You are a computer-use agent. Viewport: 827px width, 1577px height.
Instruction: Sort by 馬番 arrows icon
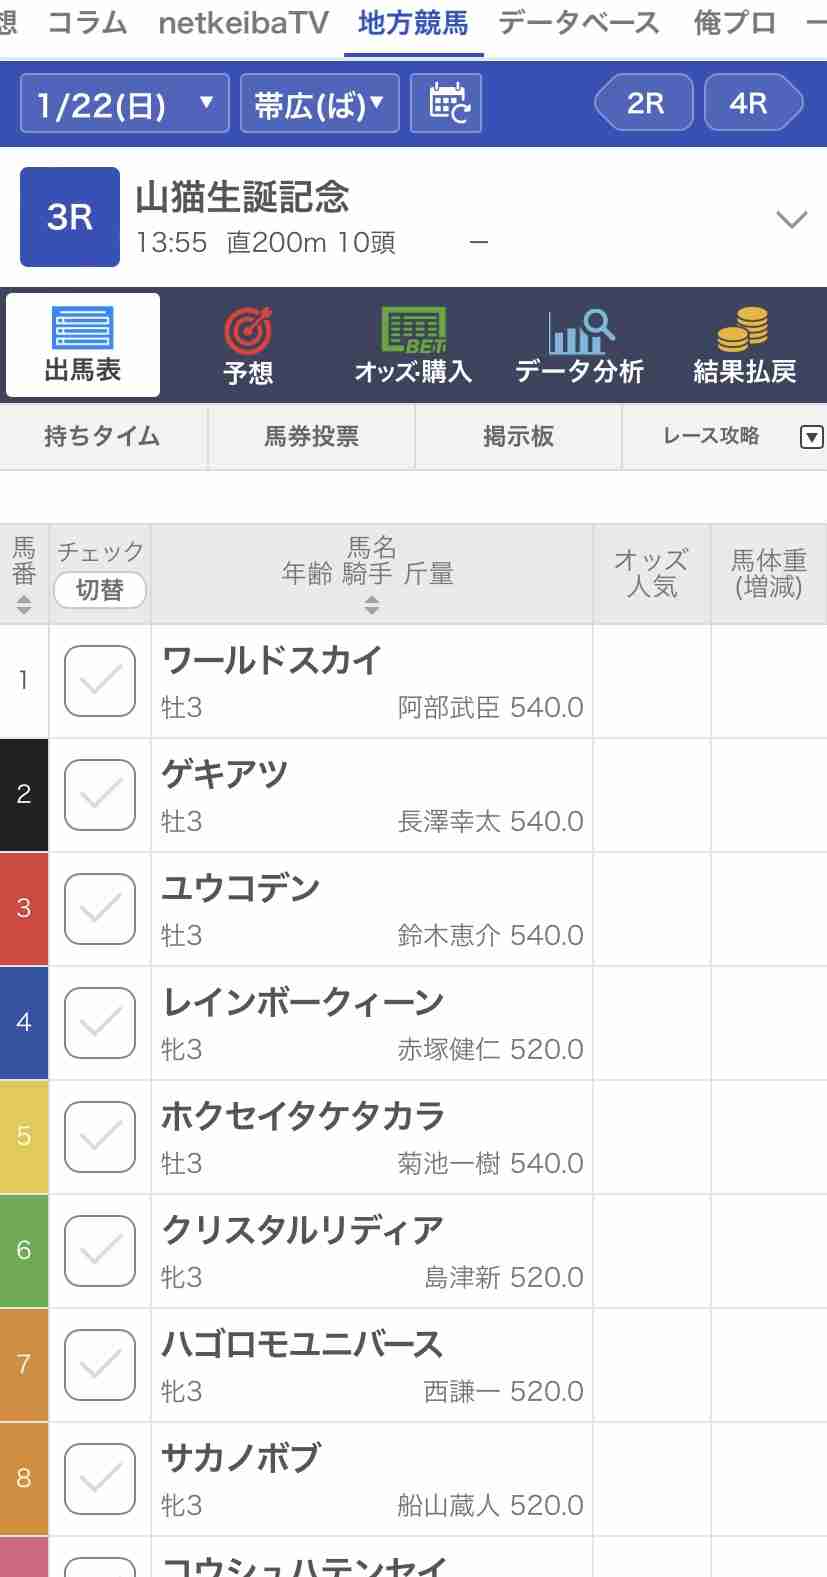24,605
